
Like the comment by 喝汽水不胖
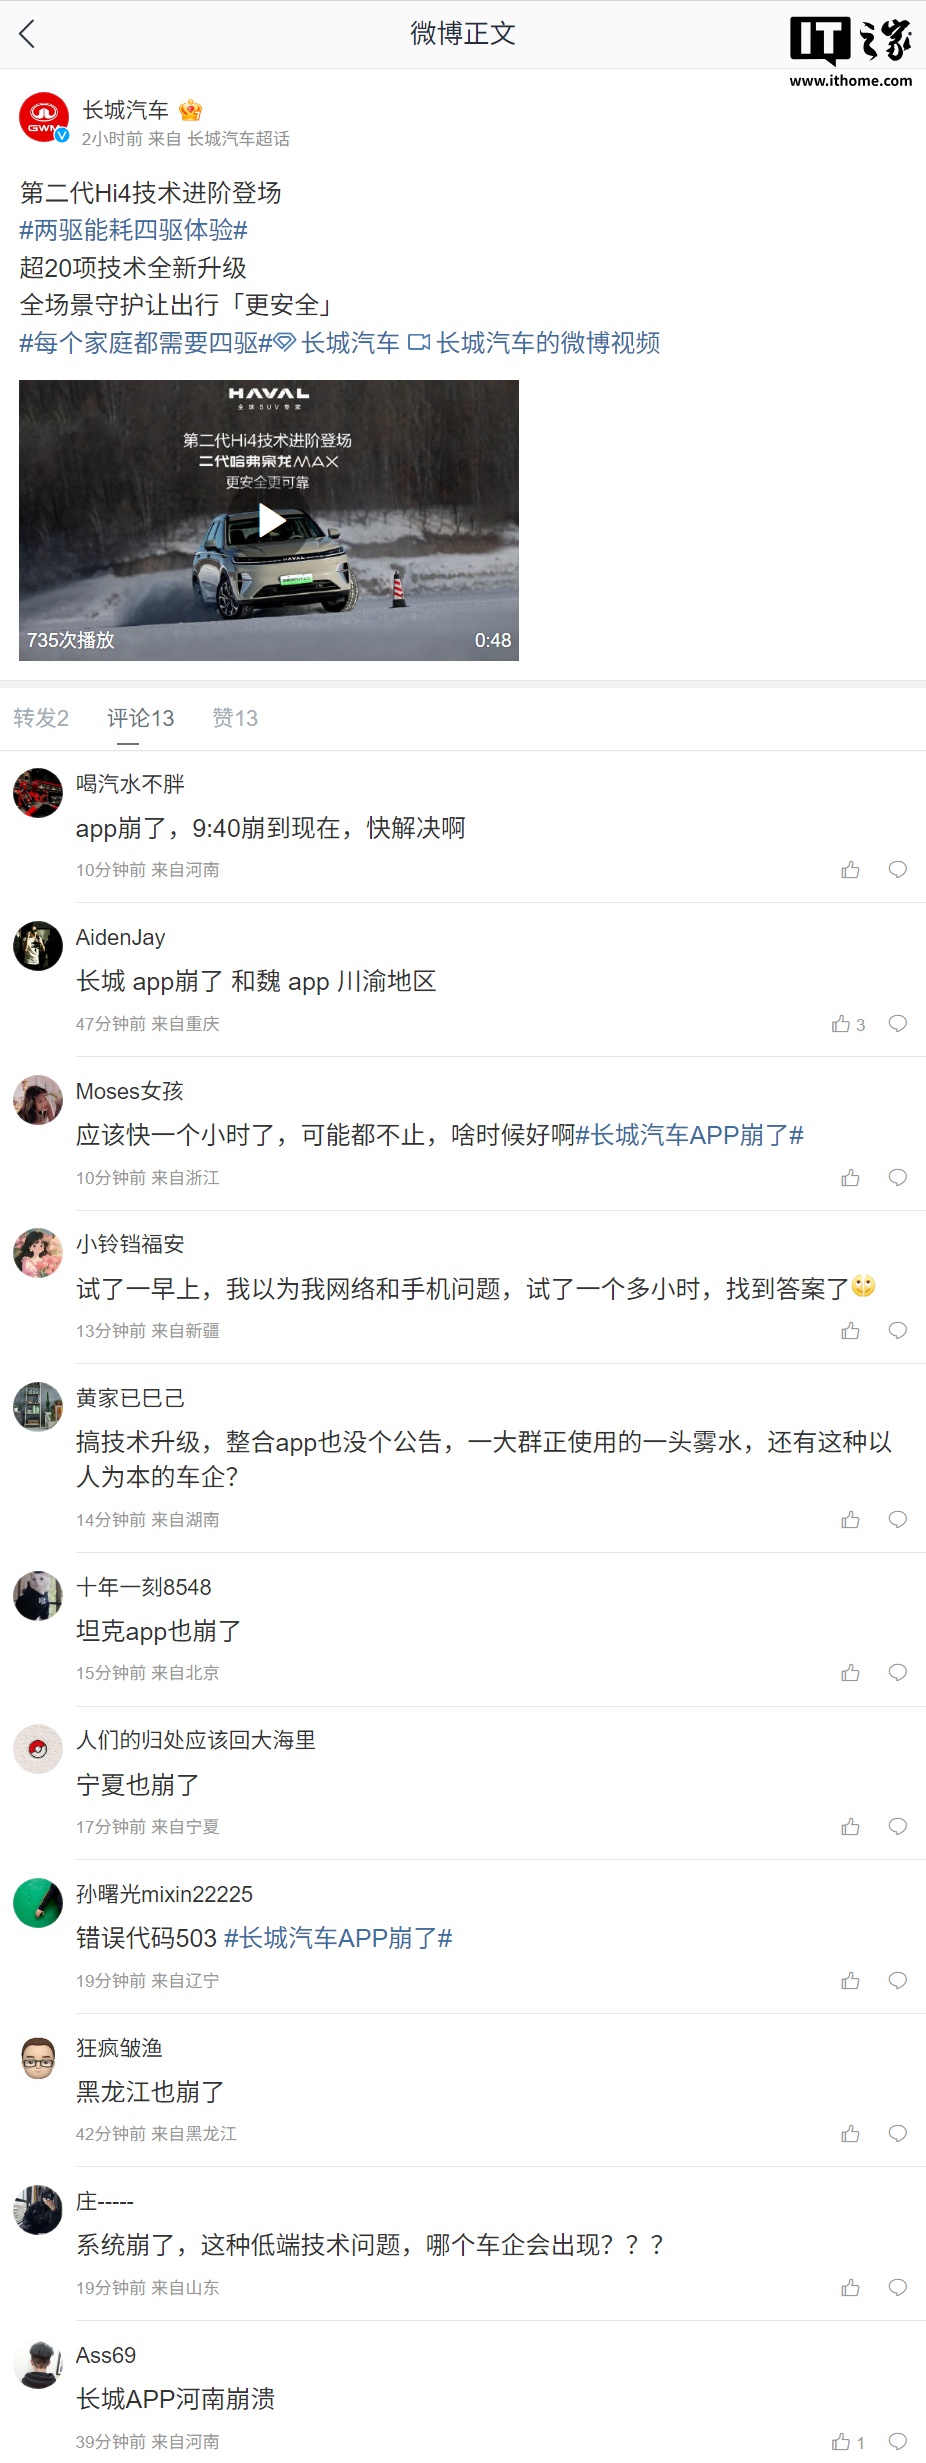coord(850,870)
